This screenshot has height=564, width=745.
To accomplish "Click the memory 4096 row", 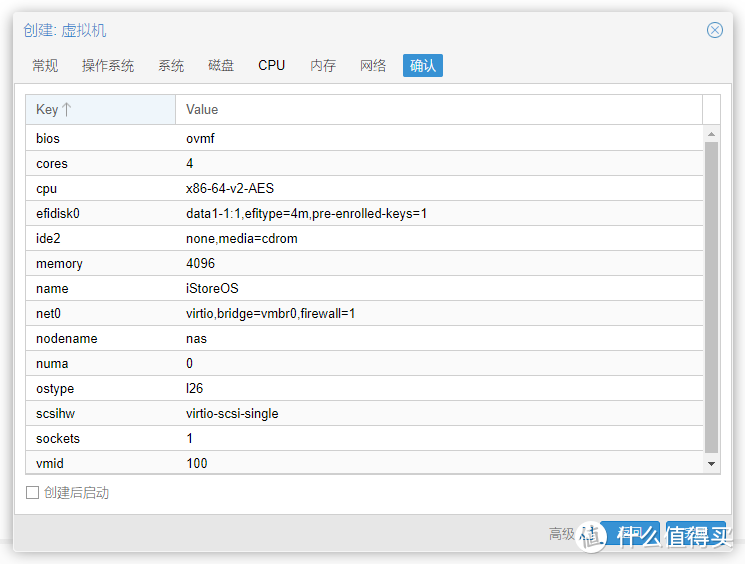I will pyautogui.click(x=365, y=264).
